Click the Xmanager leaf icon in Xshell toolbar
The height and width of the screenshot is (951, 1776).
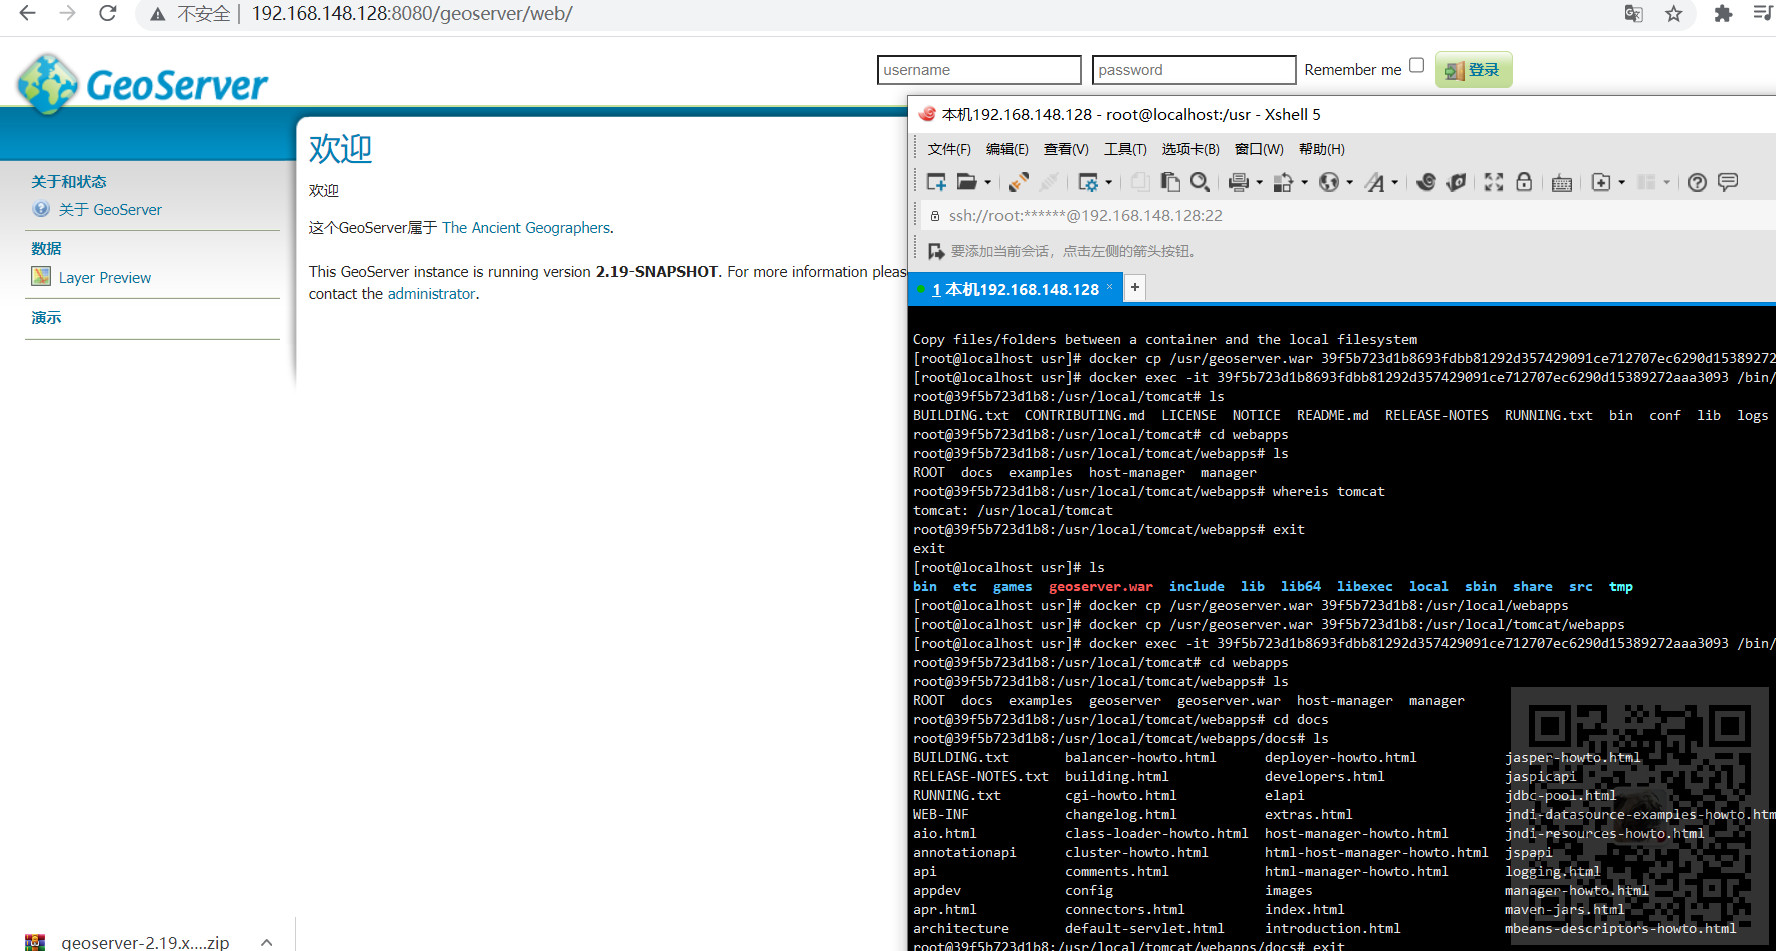pyautogui.click(x=1456, y=182)
